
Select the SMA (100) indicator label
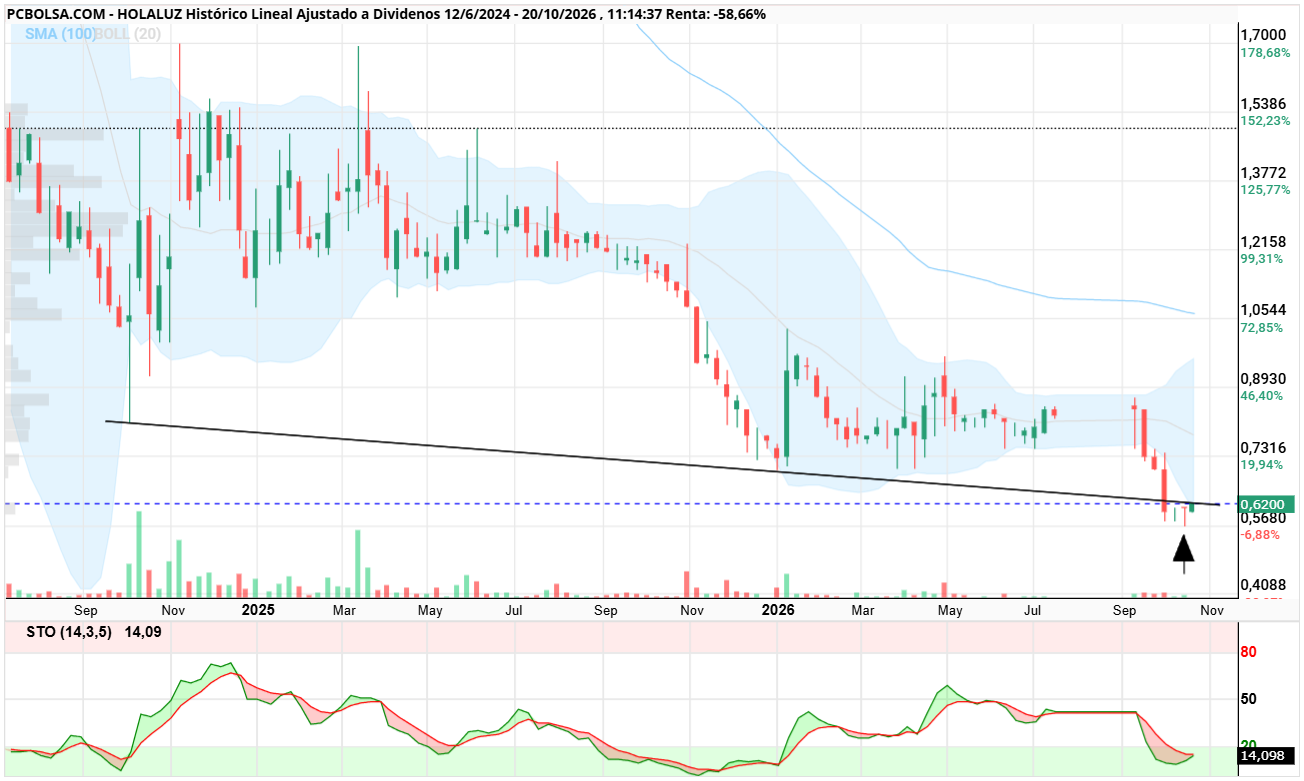pyautogui.click(x=61, y=34)
